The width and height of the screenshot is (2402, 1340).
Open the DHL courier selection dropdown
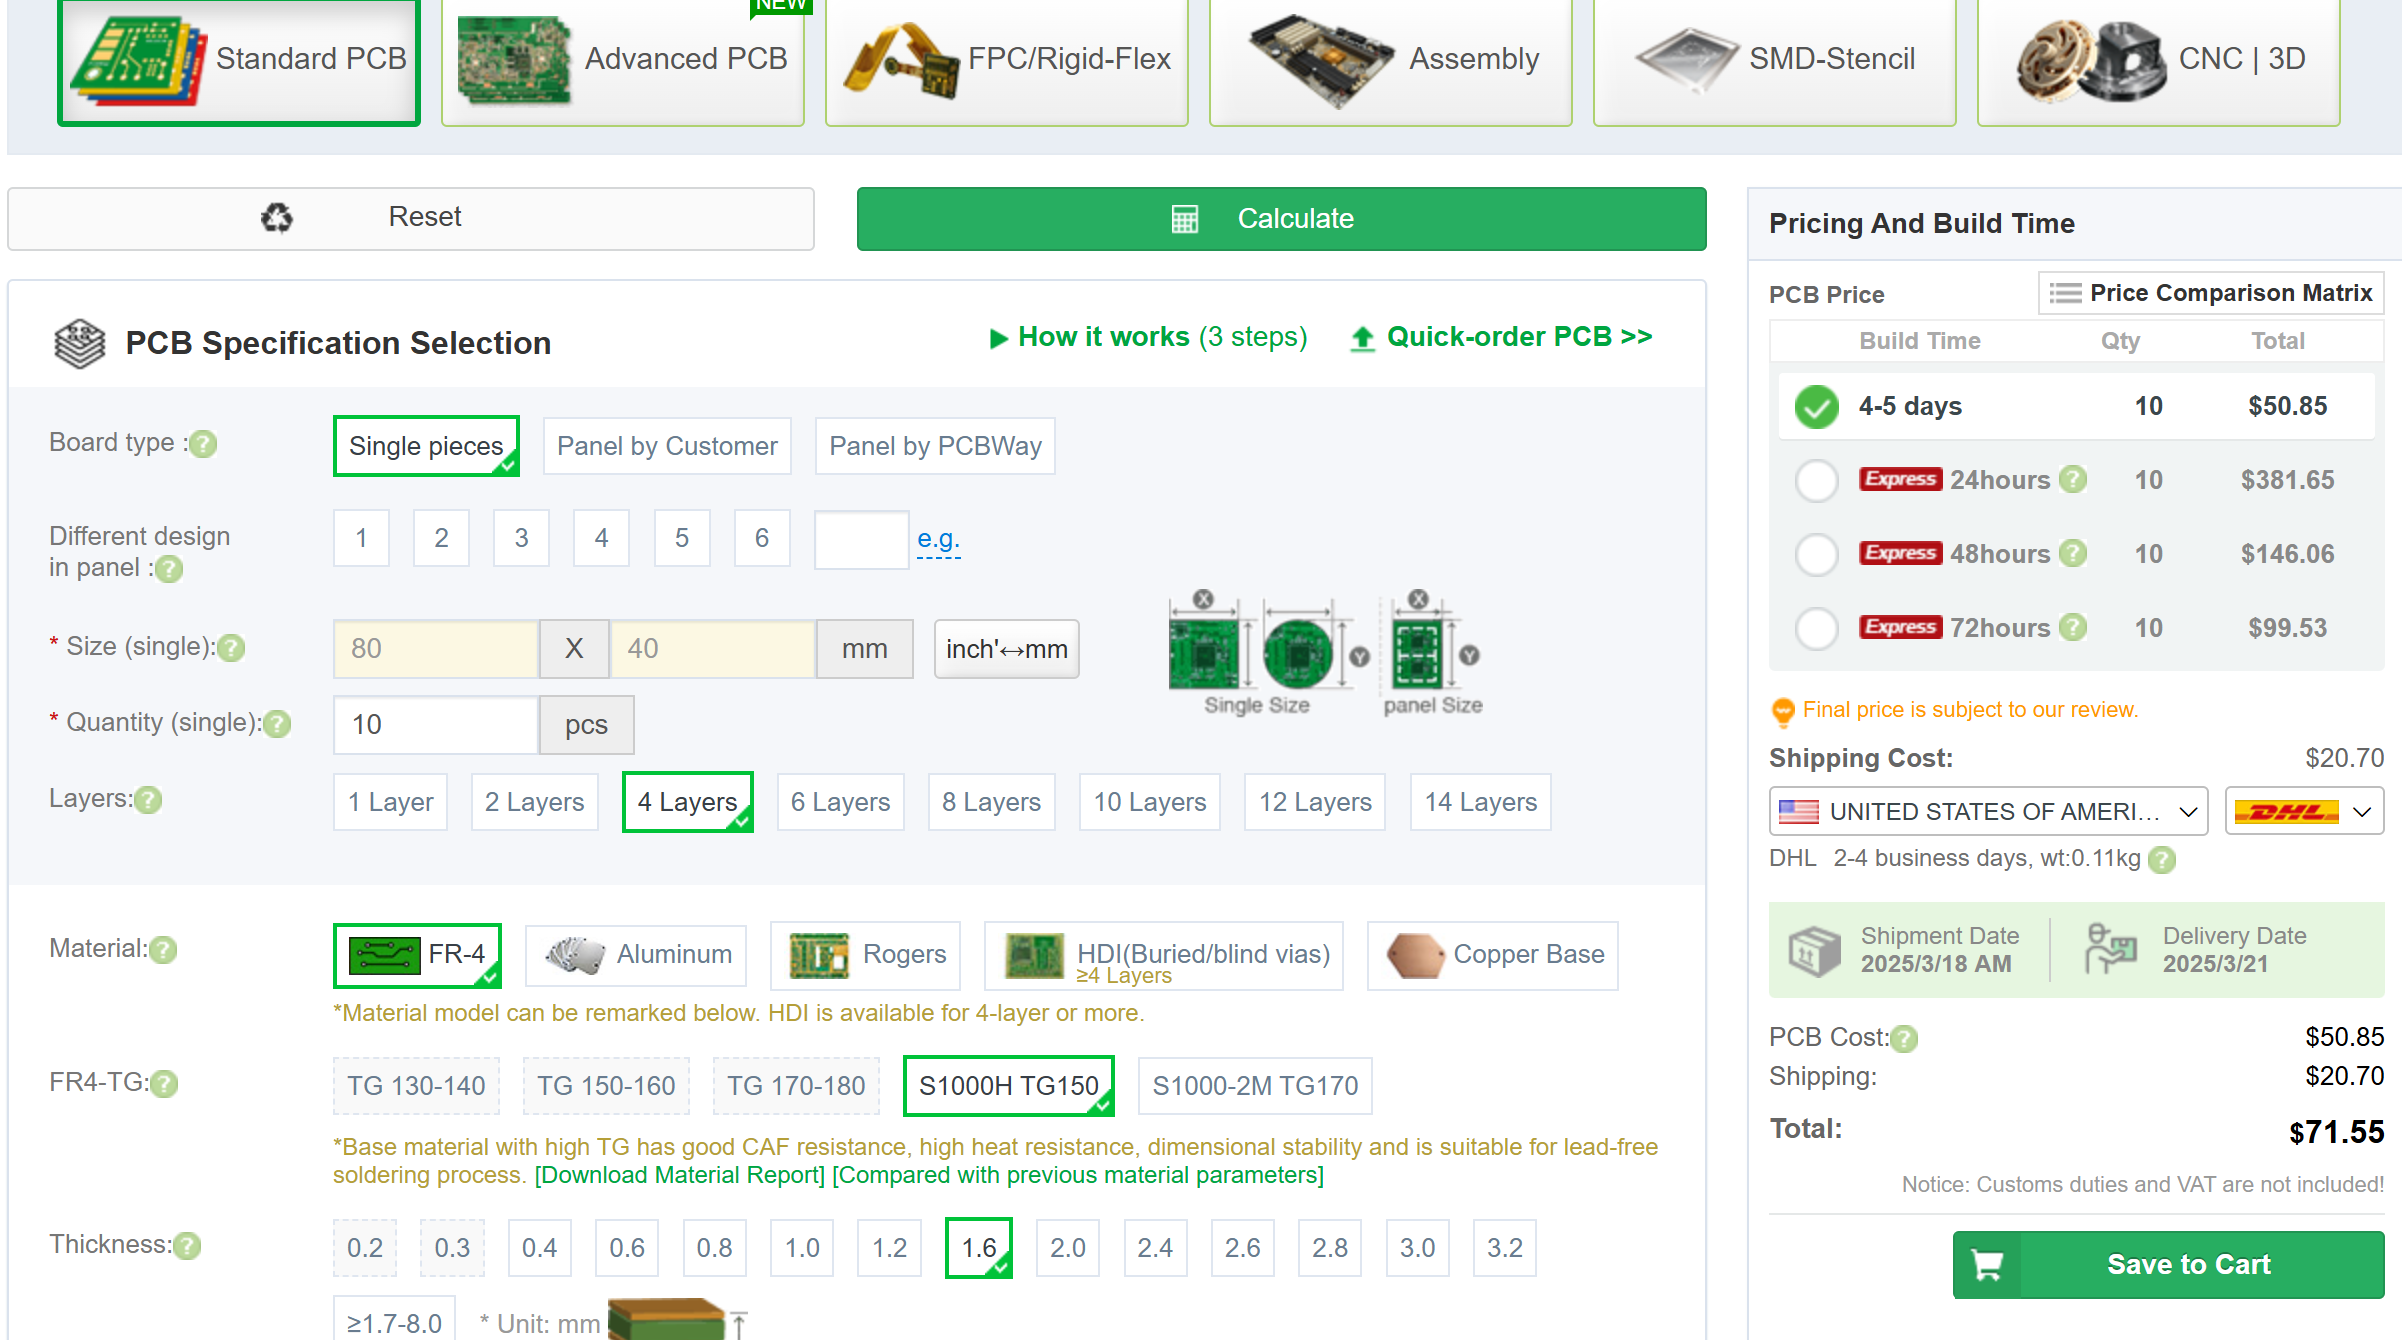click(x=2303, y=811)
